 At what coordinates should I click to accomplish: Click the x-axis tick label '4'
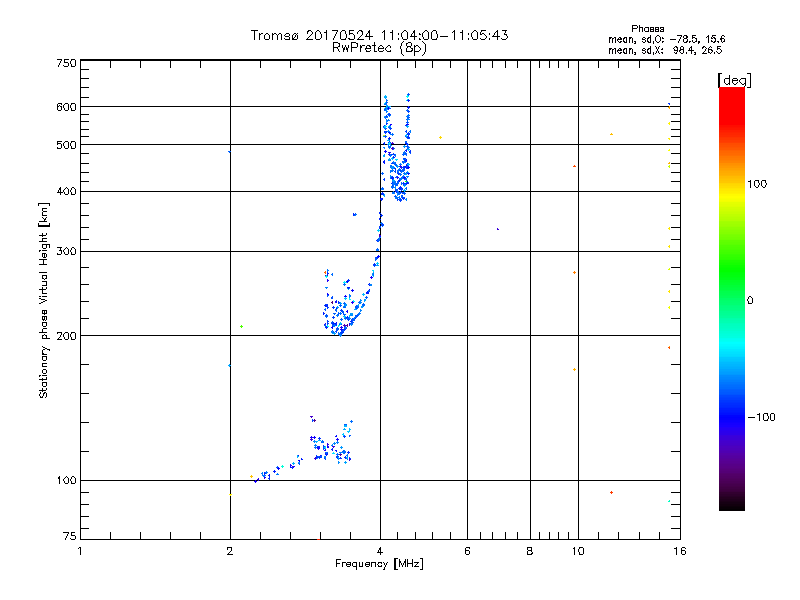click(x=380, y=551)
